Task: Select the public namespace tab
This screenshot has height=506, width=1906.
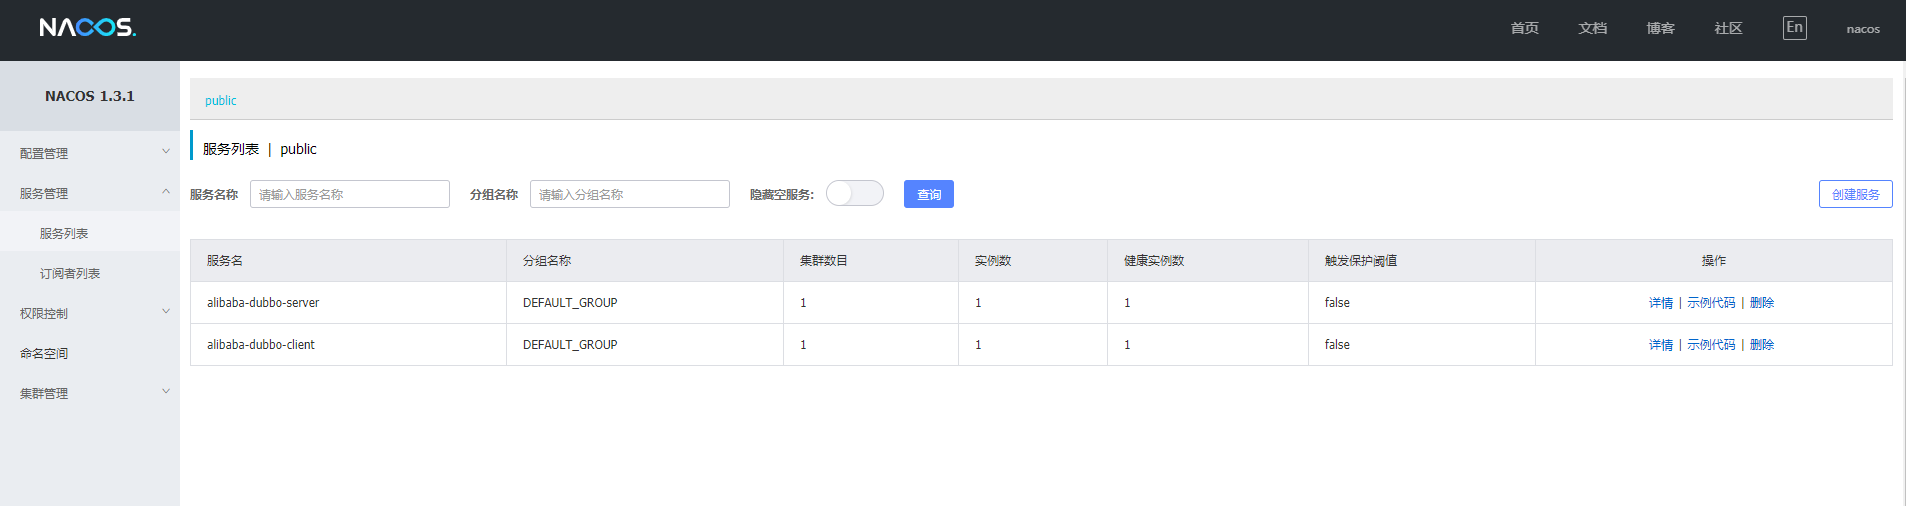Action: click(221, 100)
